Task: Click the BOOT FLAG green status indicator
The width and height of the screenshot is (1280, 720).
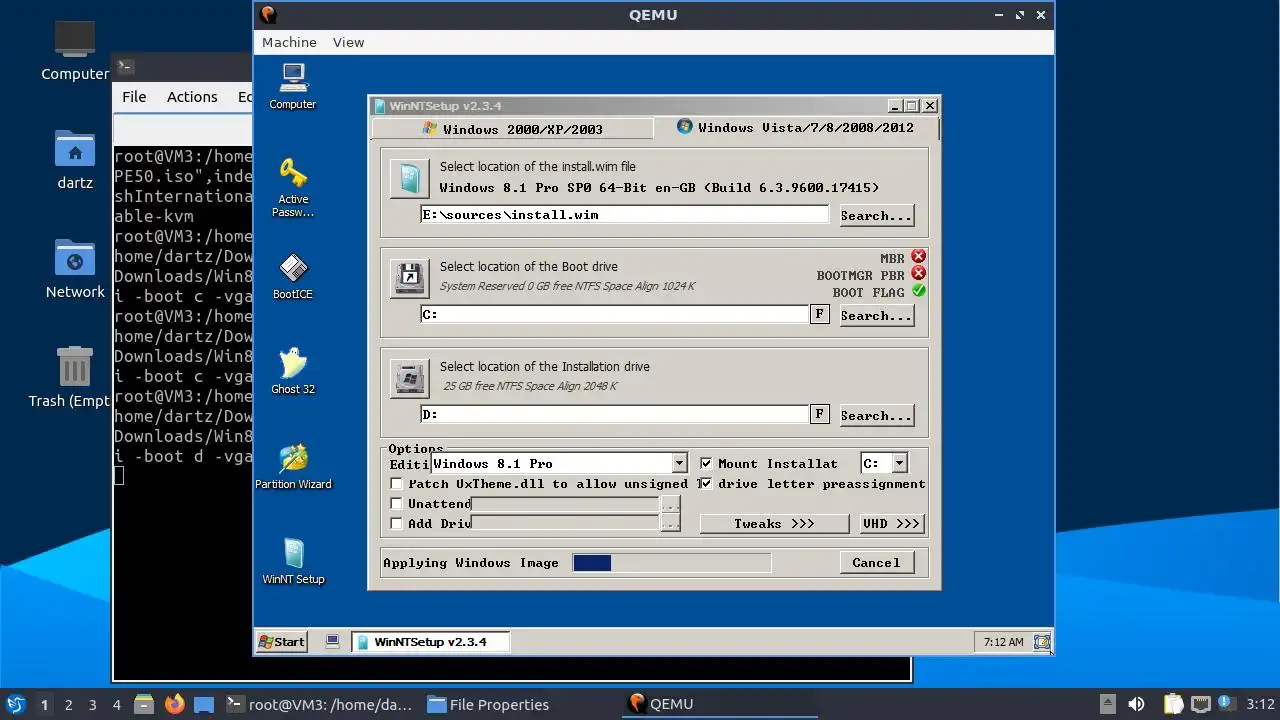Action: 918,291
